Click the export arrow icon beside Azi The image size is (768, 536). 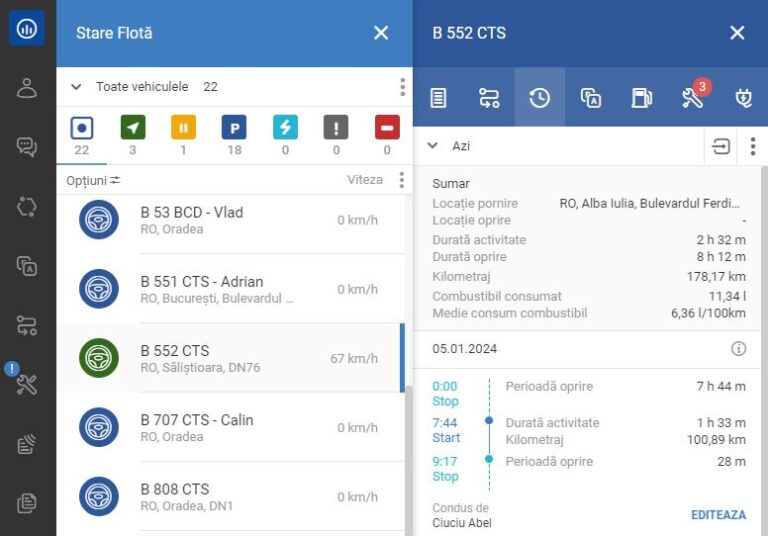720,146
